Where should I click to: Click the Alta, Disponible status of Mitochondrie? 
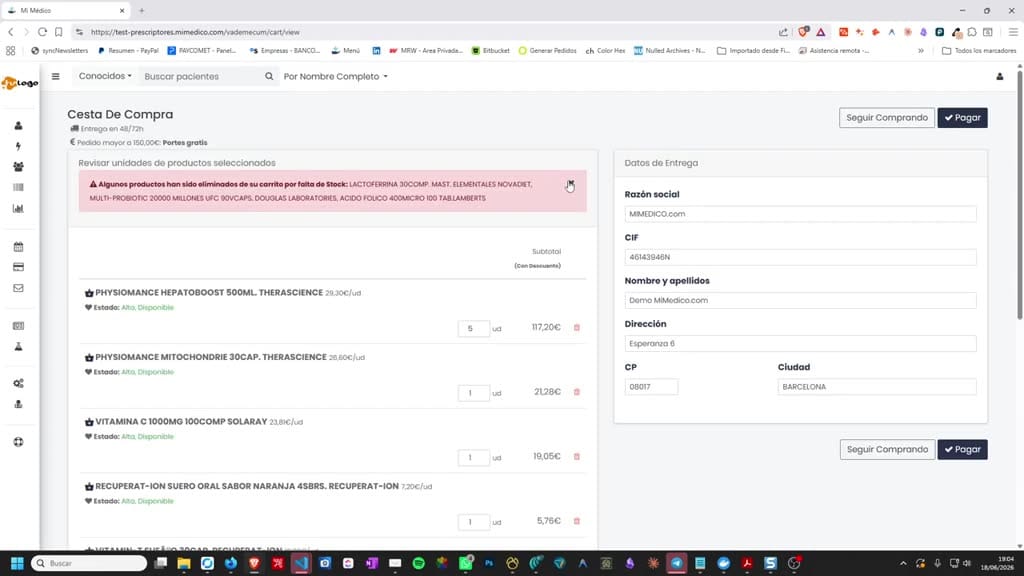[148, 372]
